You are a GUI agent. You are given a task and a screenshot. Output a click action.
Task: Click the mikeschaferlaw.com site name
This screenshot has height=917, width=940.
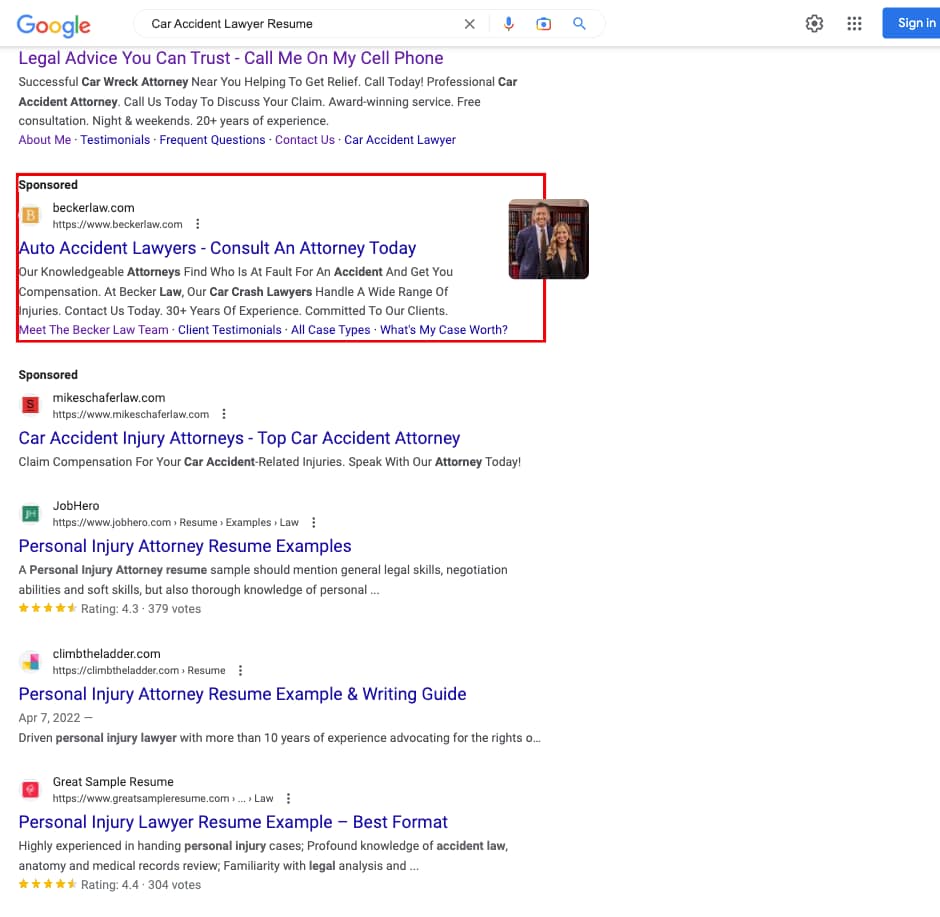click(x=109, y=398)
